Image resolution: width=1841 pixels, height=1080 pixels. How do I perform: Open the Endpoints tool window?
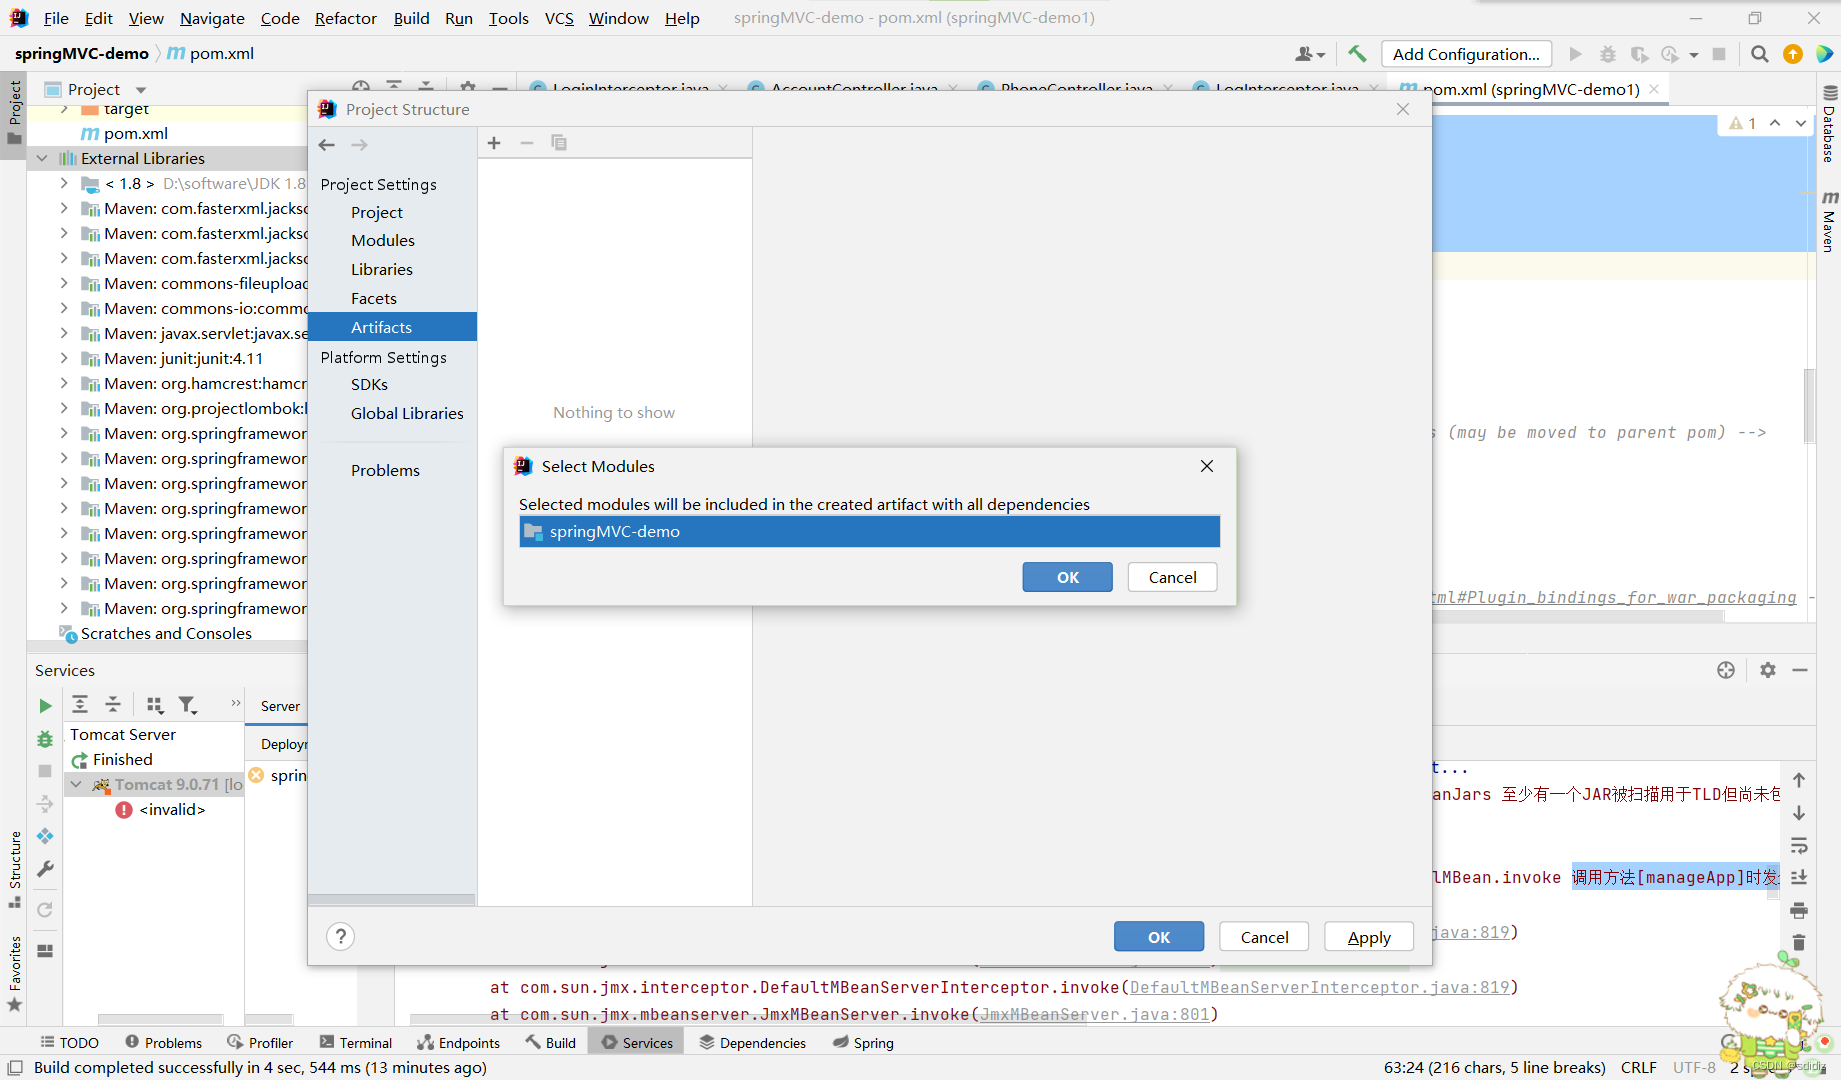[x=458, y=1042]
